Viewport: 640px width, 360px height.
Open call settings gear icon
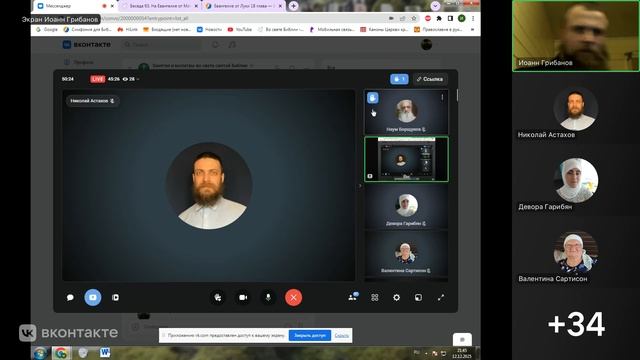pos(396,298)
